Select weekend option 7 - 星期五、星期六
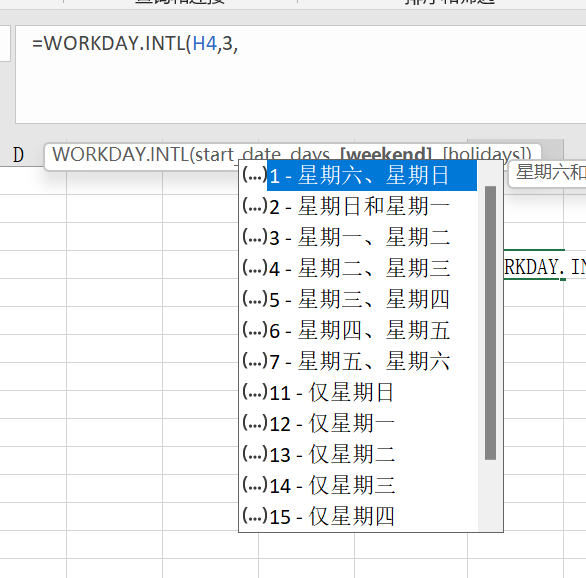The width and height of the screenshot is (586, 578). (x=359, y=361)
